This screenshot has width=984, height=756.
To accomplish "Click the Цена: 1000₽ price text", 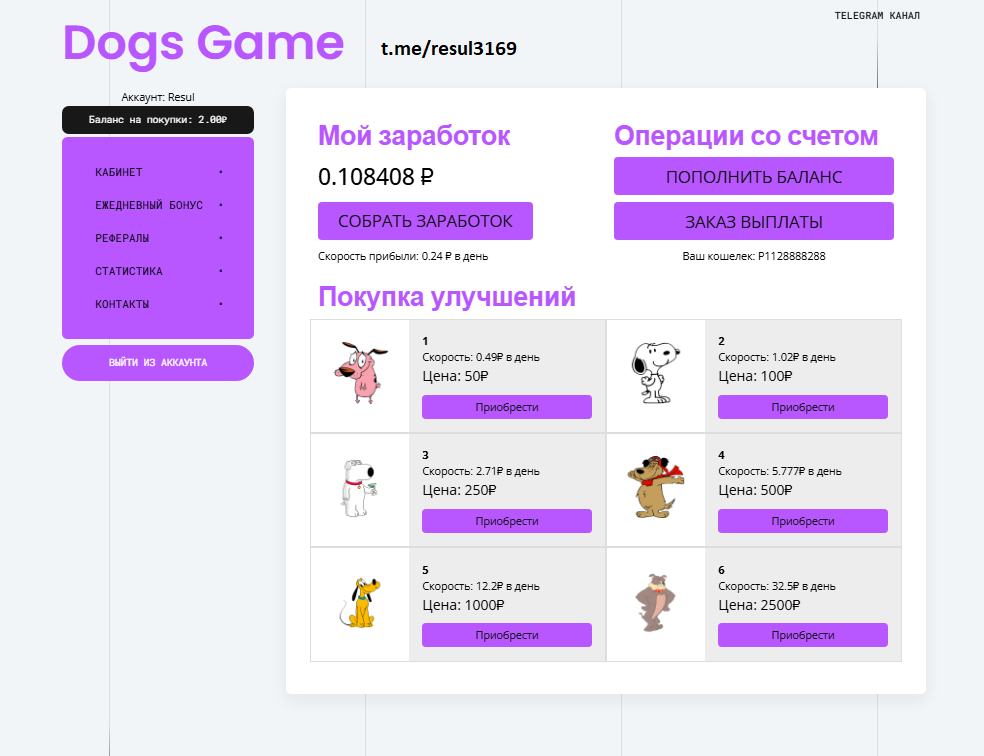I will coord(463,605).
